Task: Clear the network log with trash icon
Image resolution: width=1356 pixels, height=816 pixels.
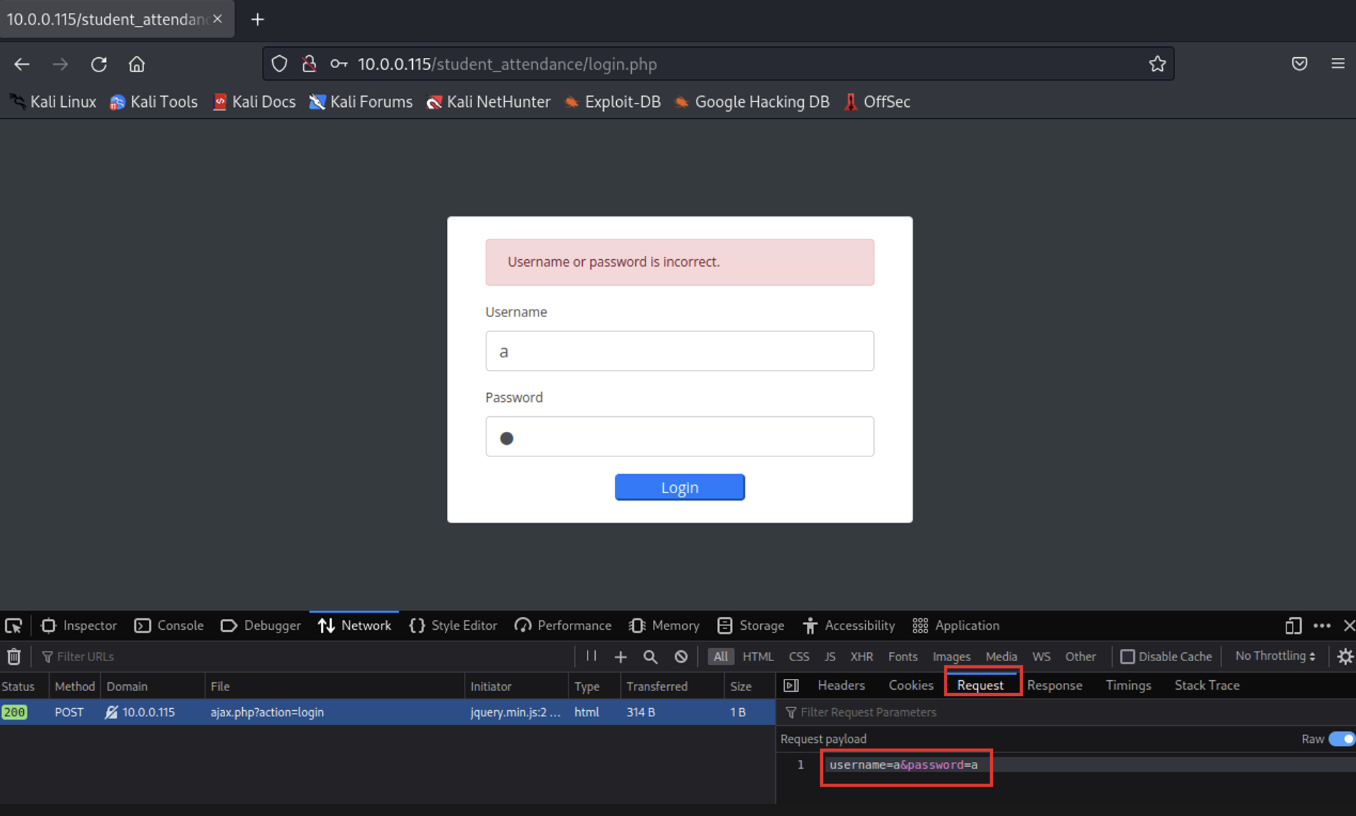Action: [14, 657]
